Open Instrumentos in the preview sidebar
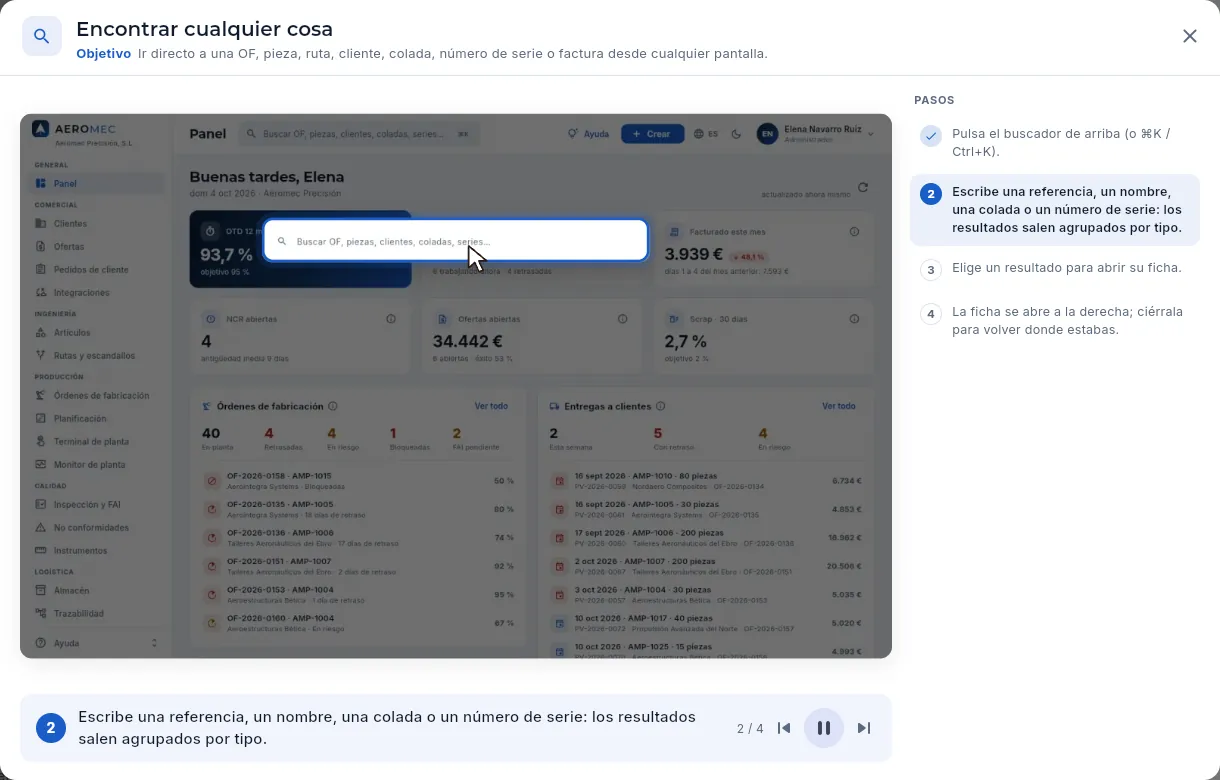The image size is (1220, 780). point(97,551)
